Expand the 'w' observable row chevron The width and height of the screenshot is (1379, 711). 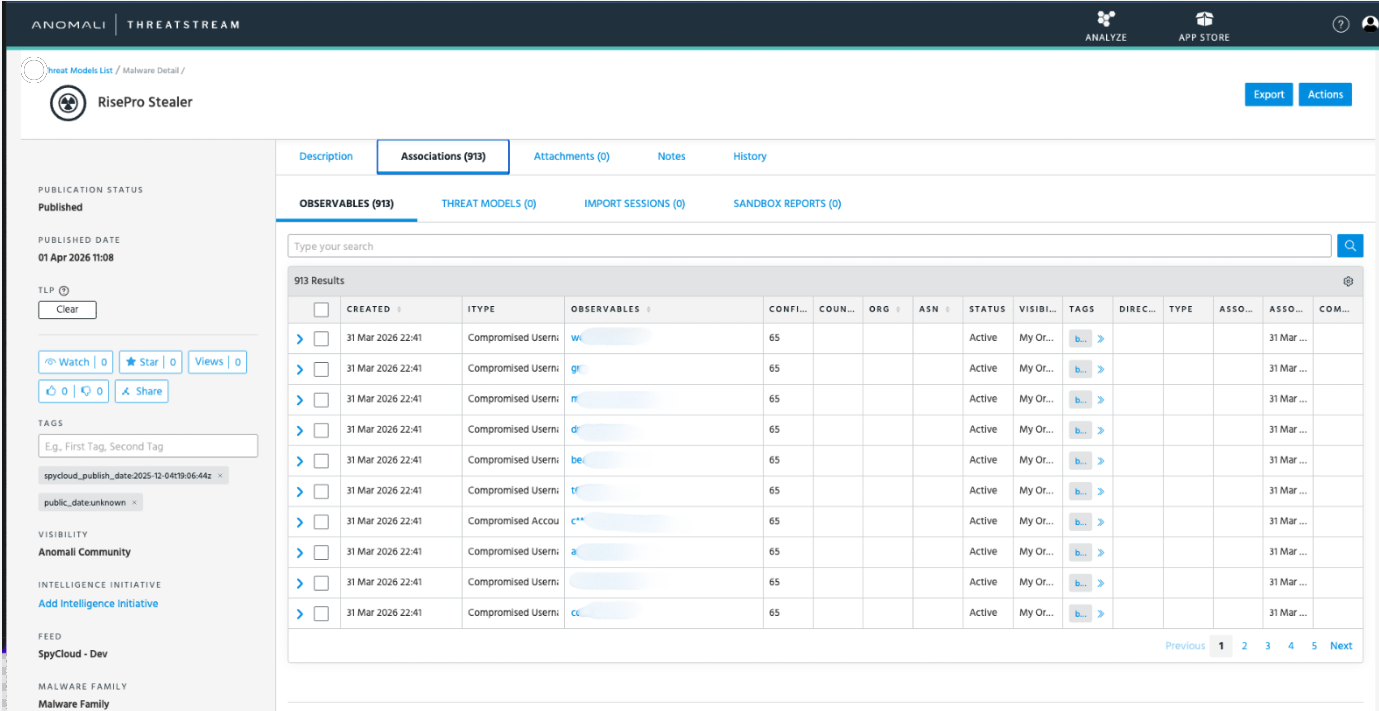click(x=299, y=339)
